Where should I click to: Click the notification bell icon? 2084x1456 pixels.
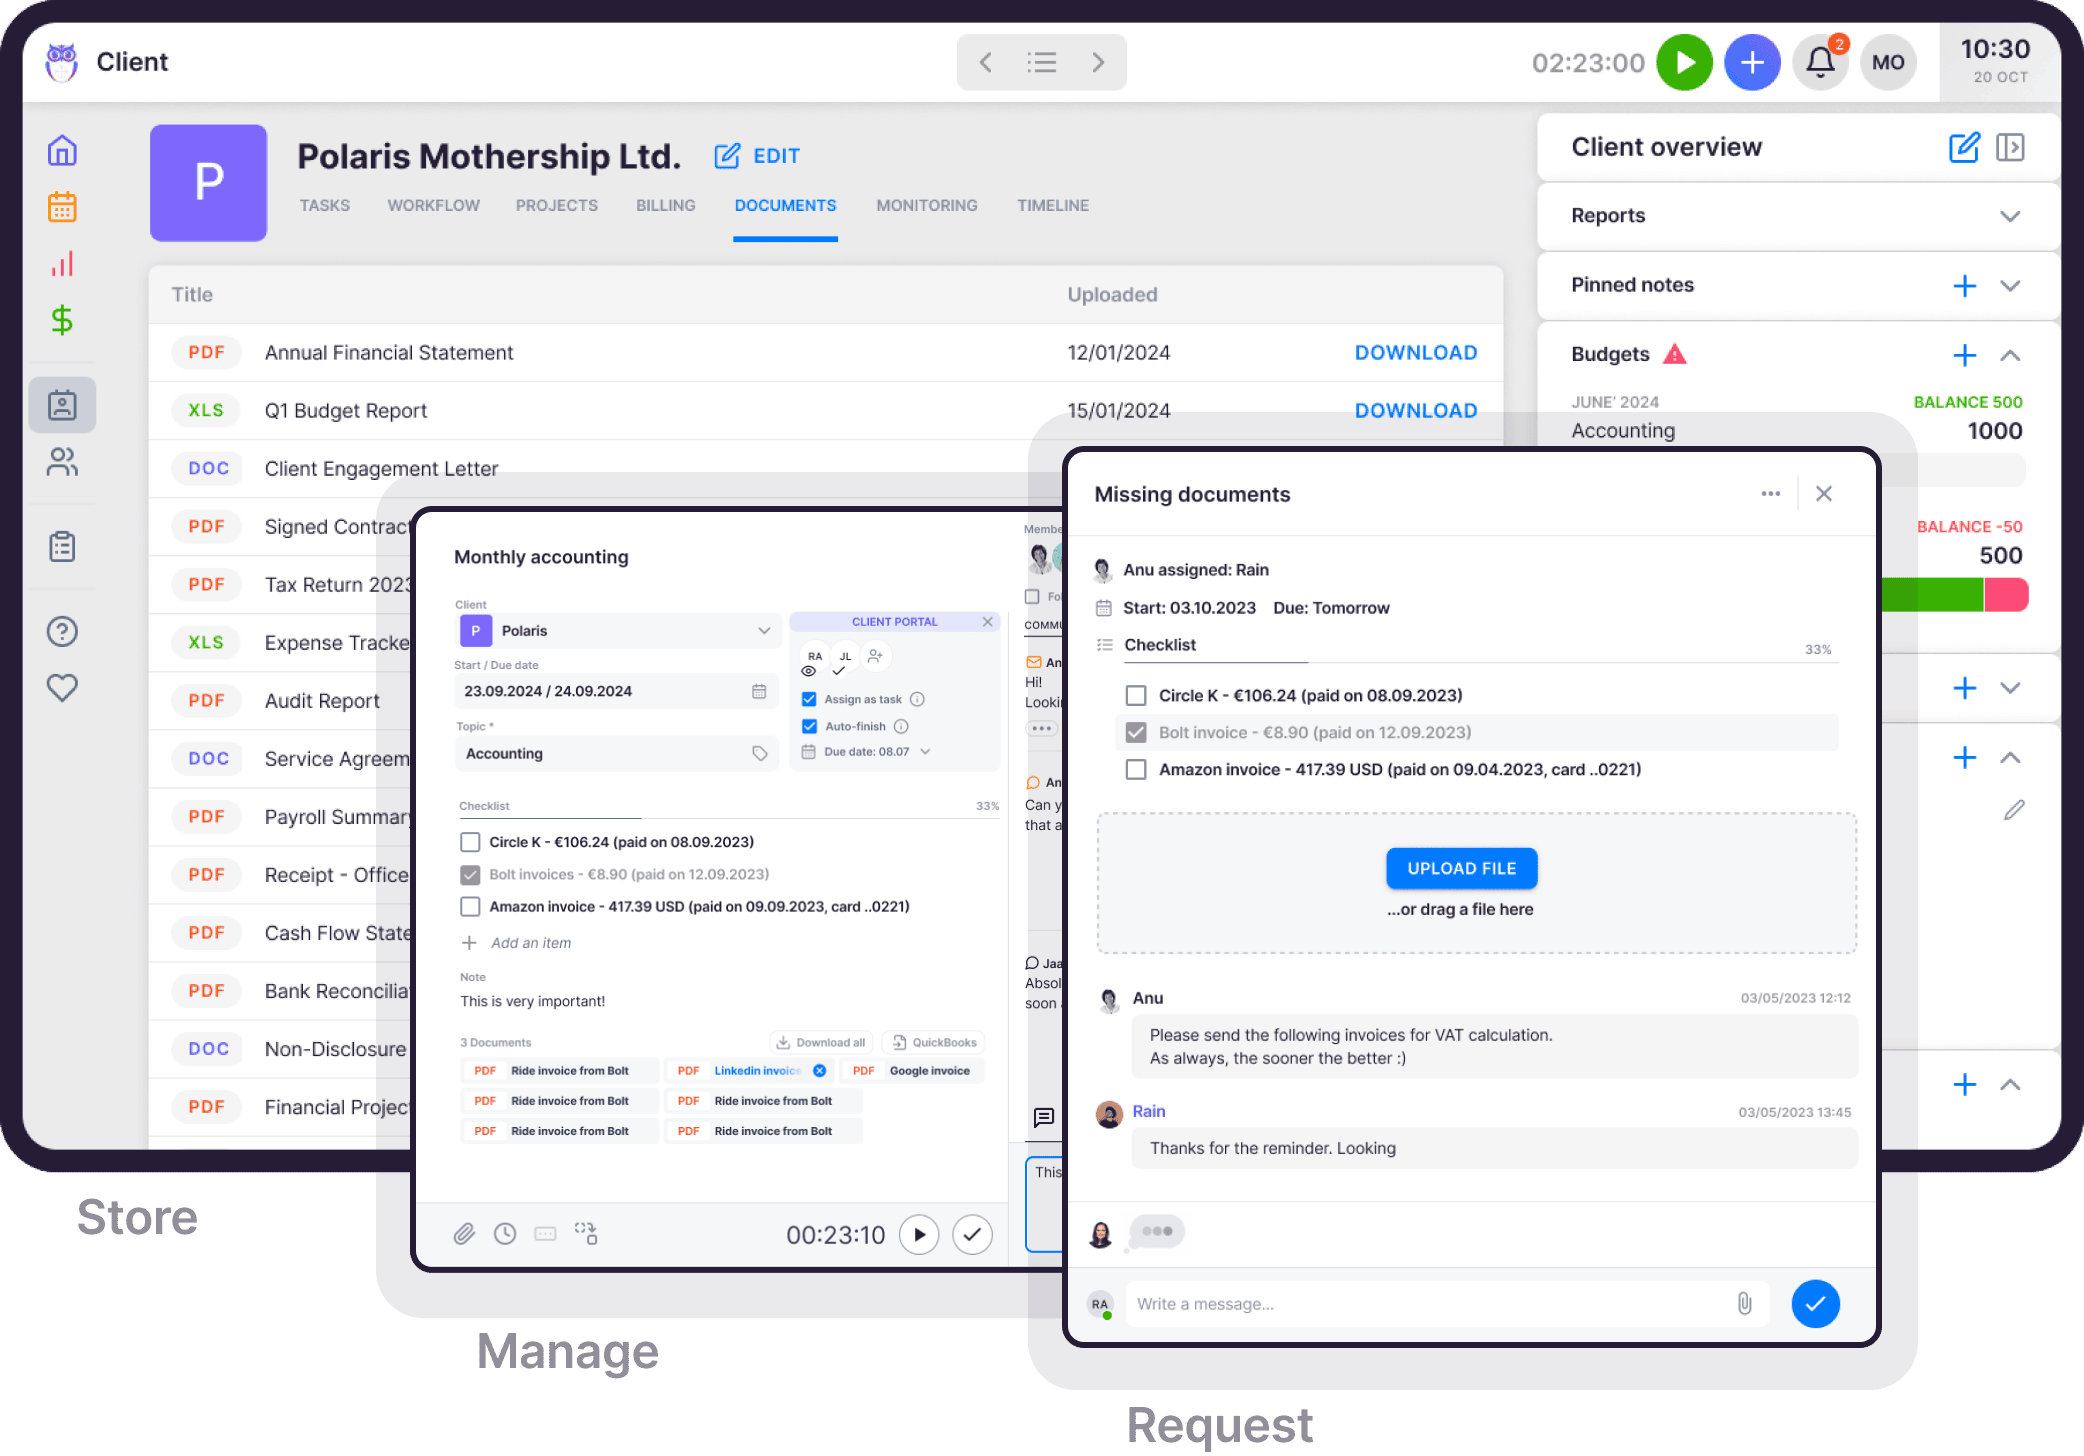click(x=1820, y=62)
